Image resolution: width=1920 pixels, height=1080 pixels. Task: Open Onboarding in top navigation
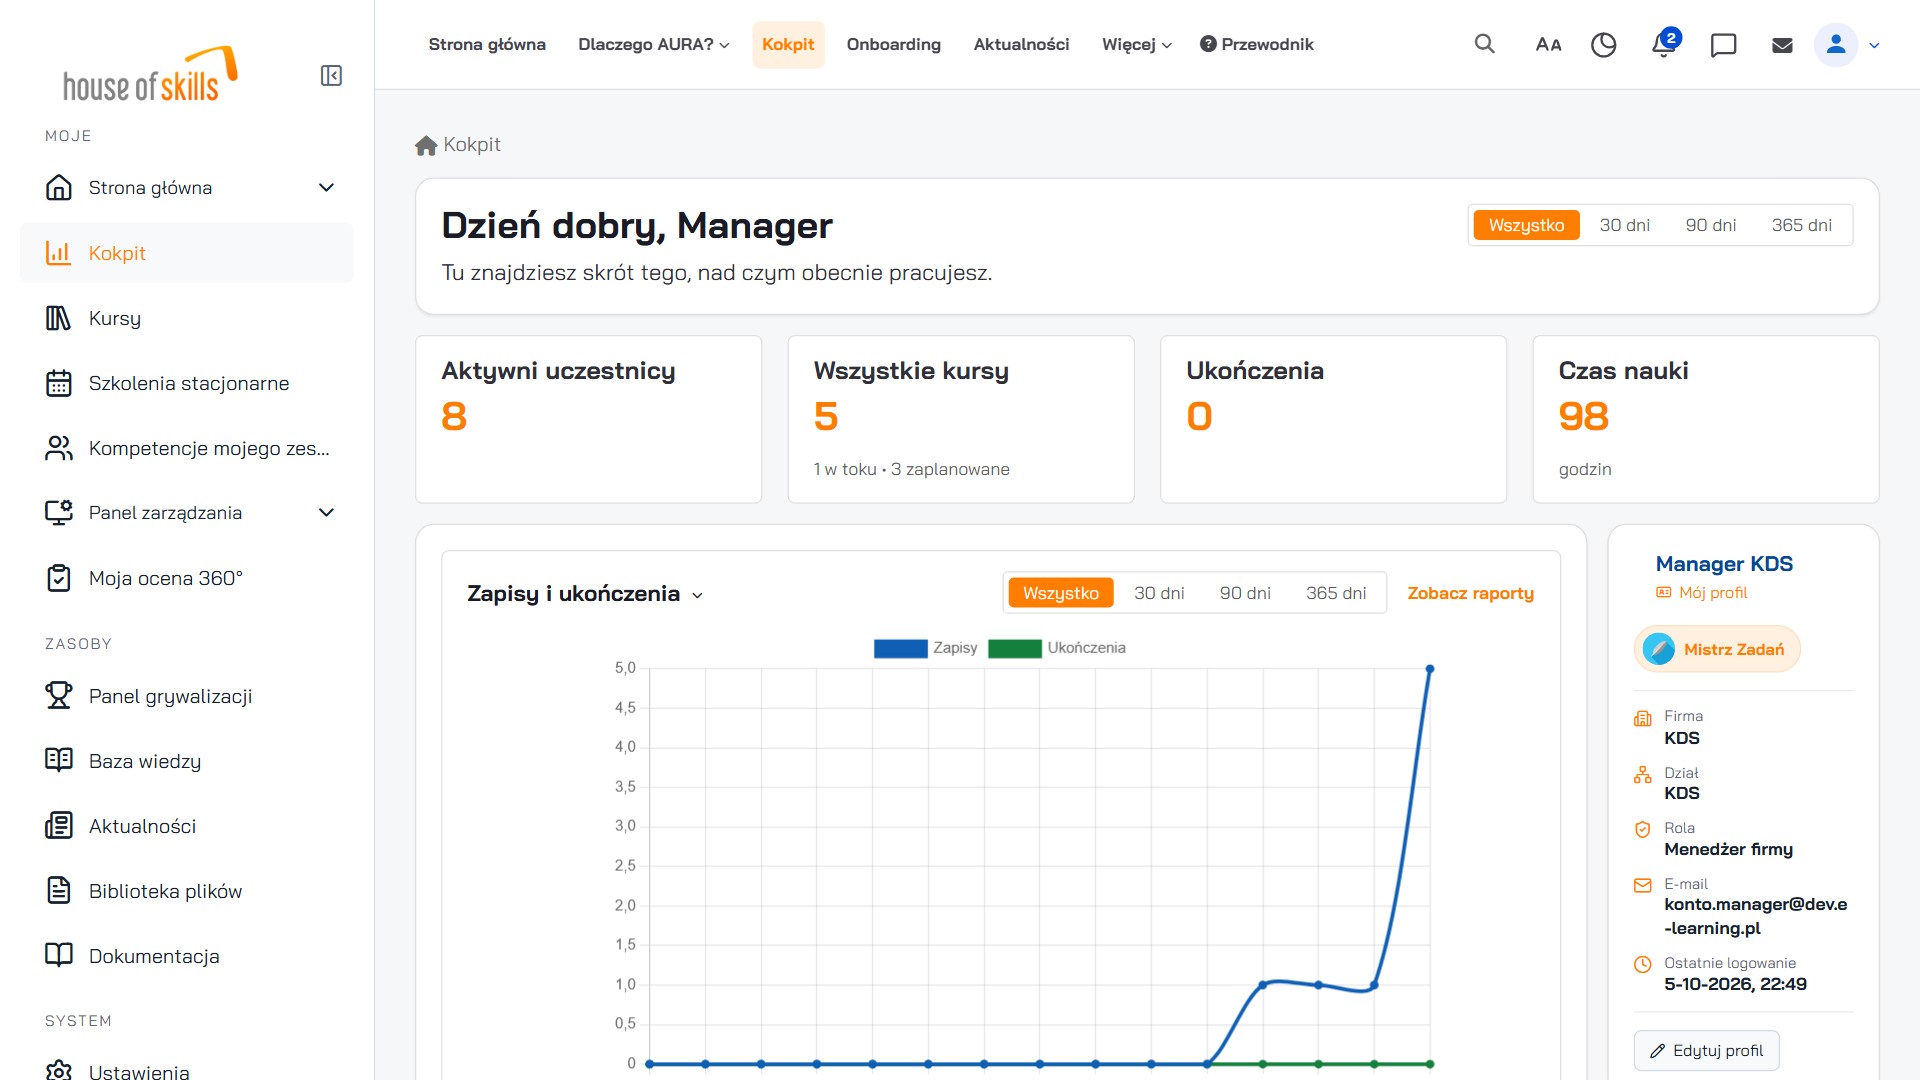tap(893, 45)
